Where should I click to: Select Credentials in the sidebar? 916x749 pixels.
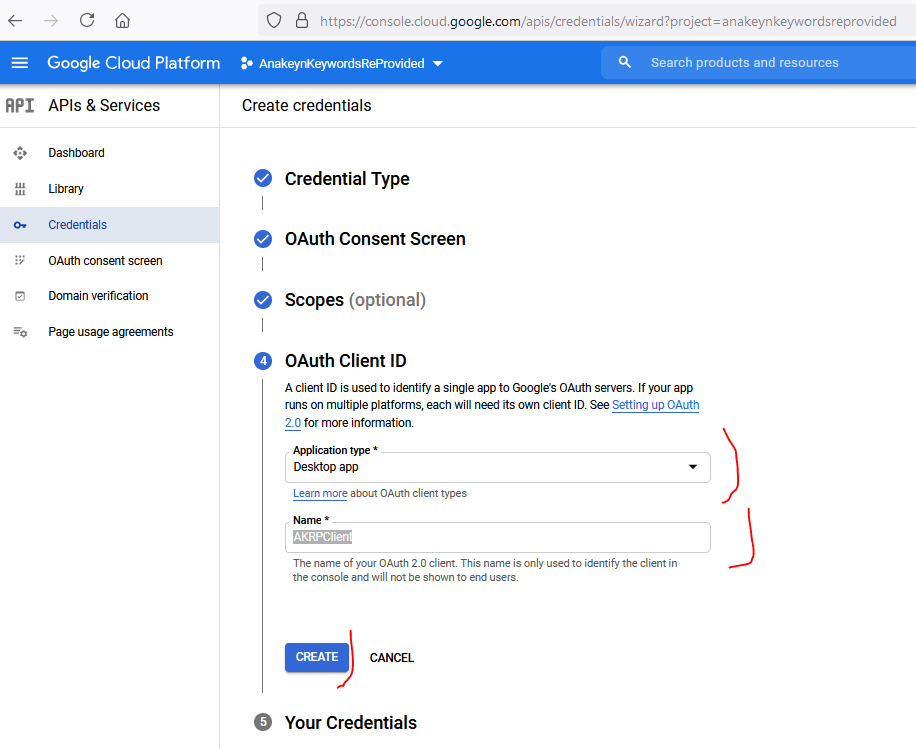(x=110, y=225)
